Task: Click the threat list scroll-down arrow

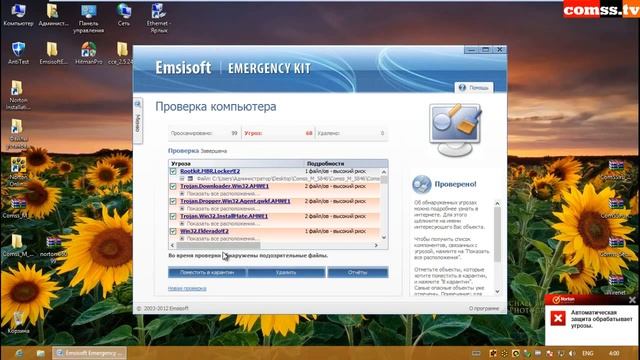Action: point(384,237)
